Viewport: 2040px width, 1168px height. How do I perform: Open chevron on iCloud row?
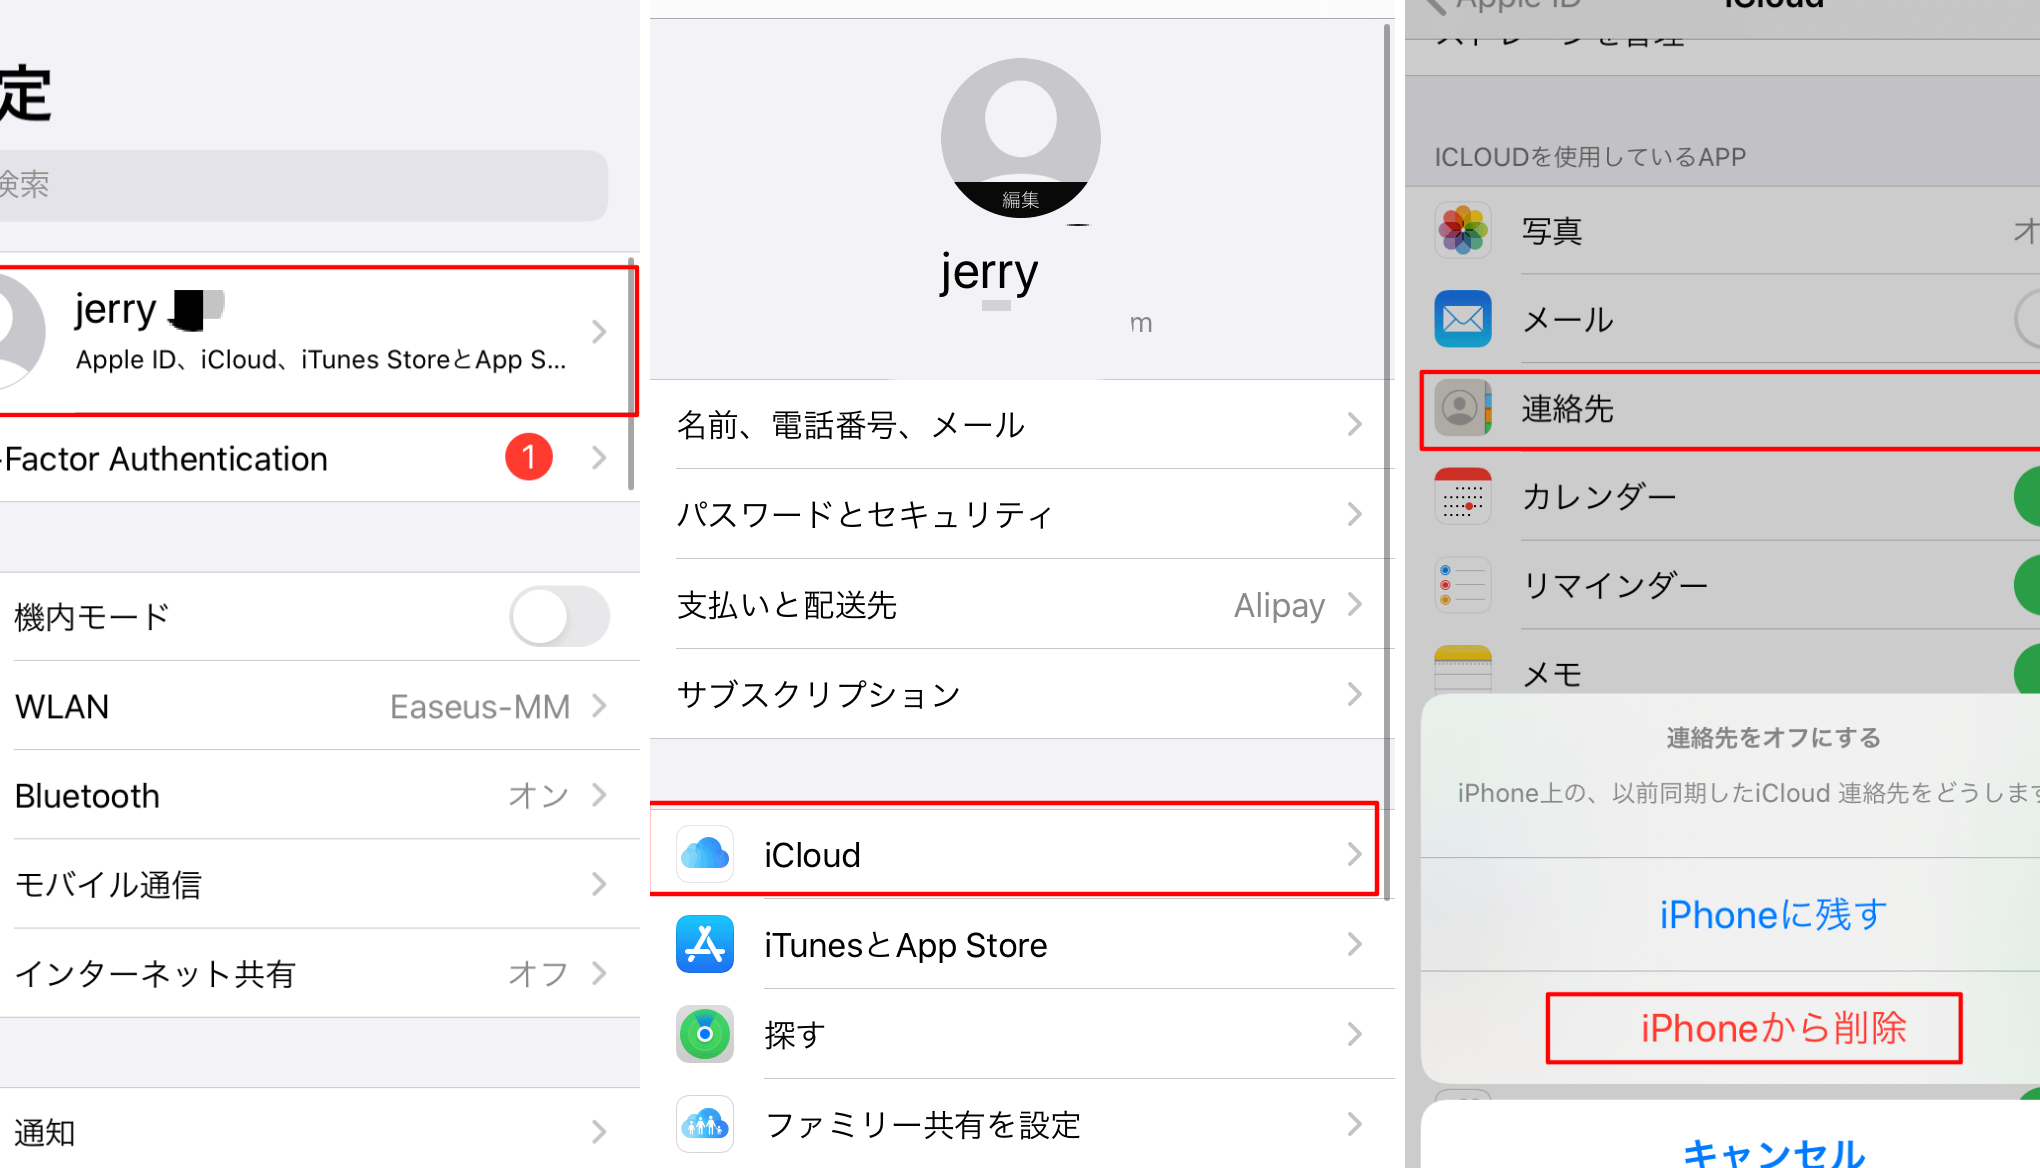point(1355,854)
